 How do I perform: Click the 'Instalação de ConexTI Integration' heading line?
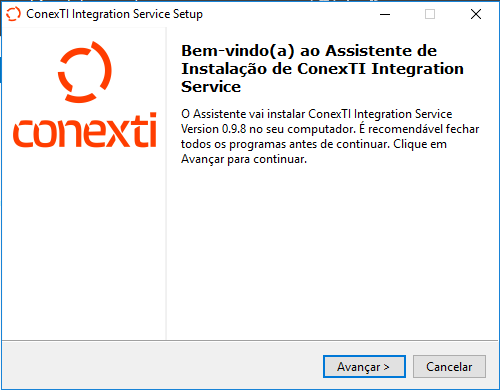322,69
